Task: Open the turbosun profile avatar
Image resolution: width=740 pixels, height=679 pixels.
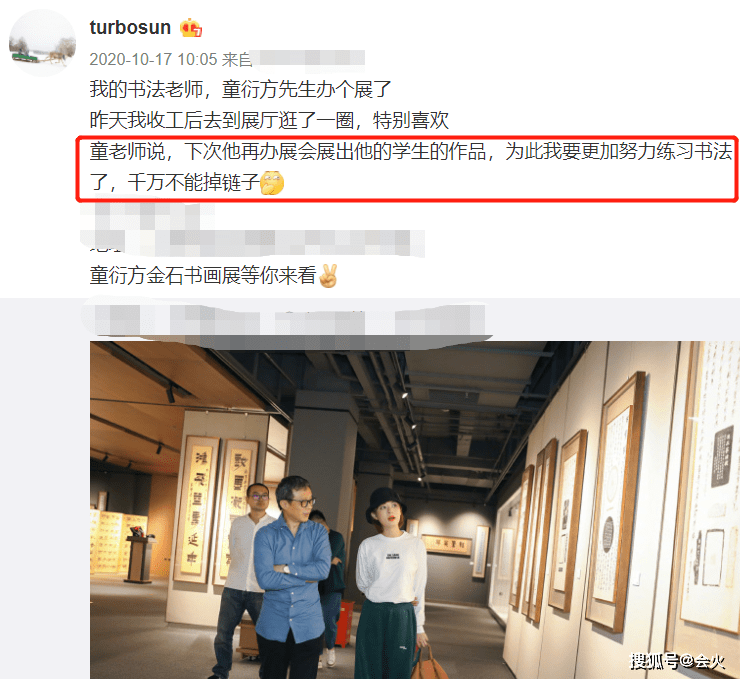Action: (x=42, y=43)
